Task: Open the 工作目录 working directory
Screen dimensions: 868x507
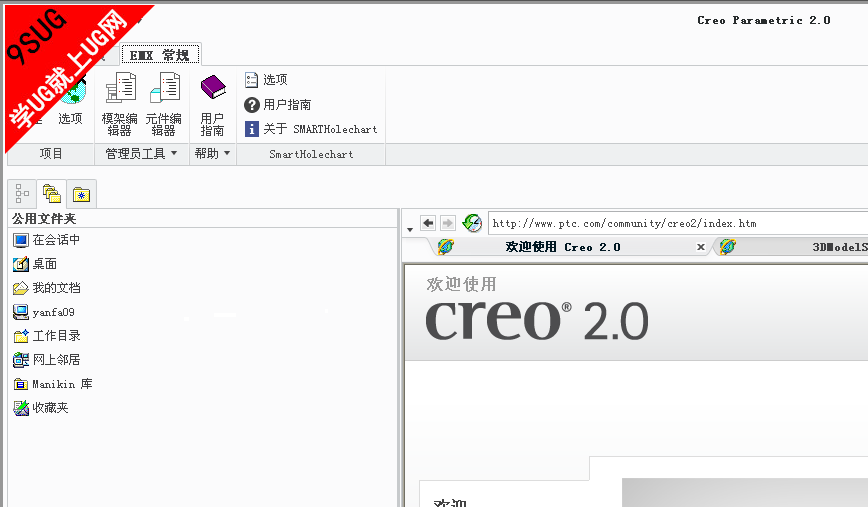Action: tap(46, 335)
